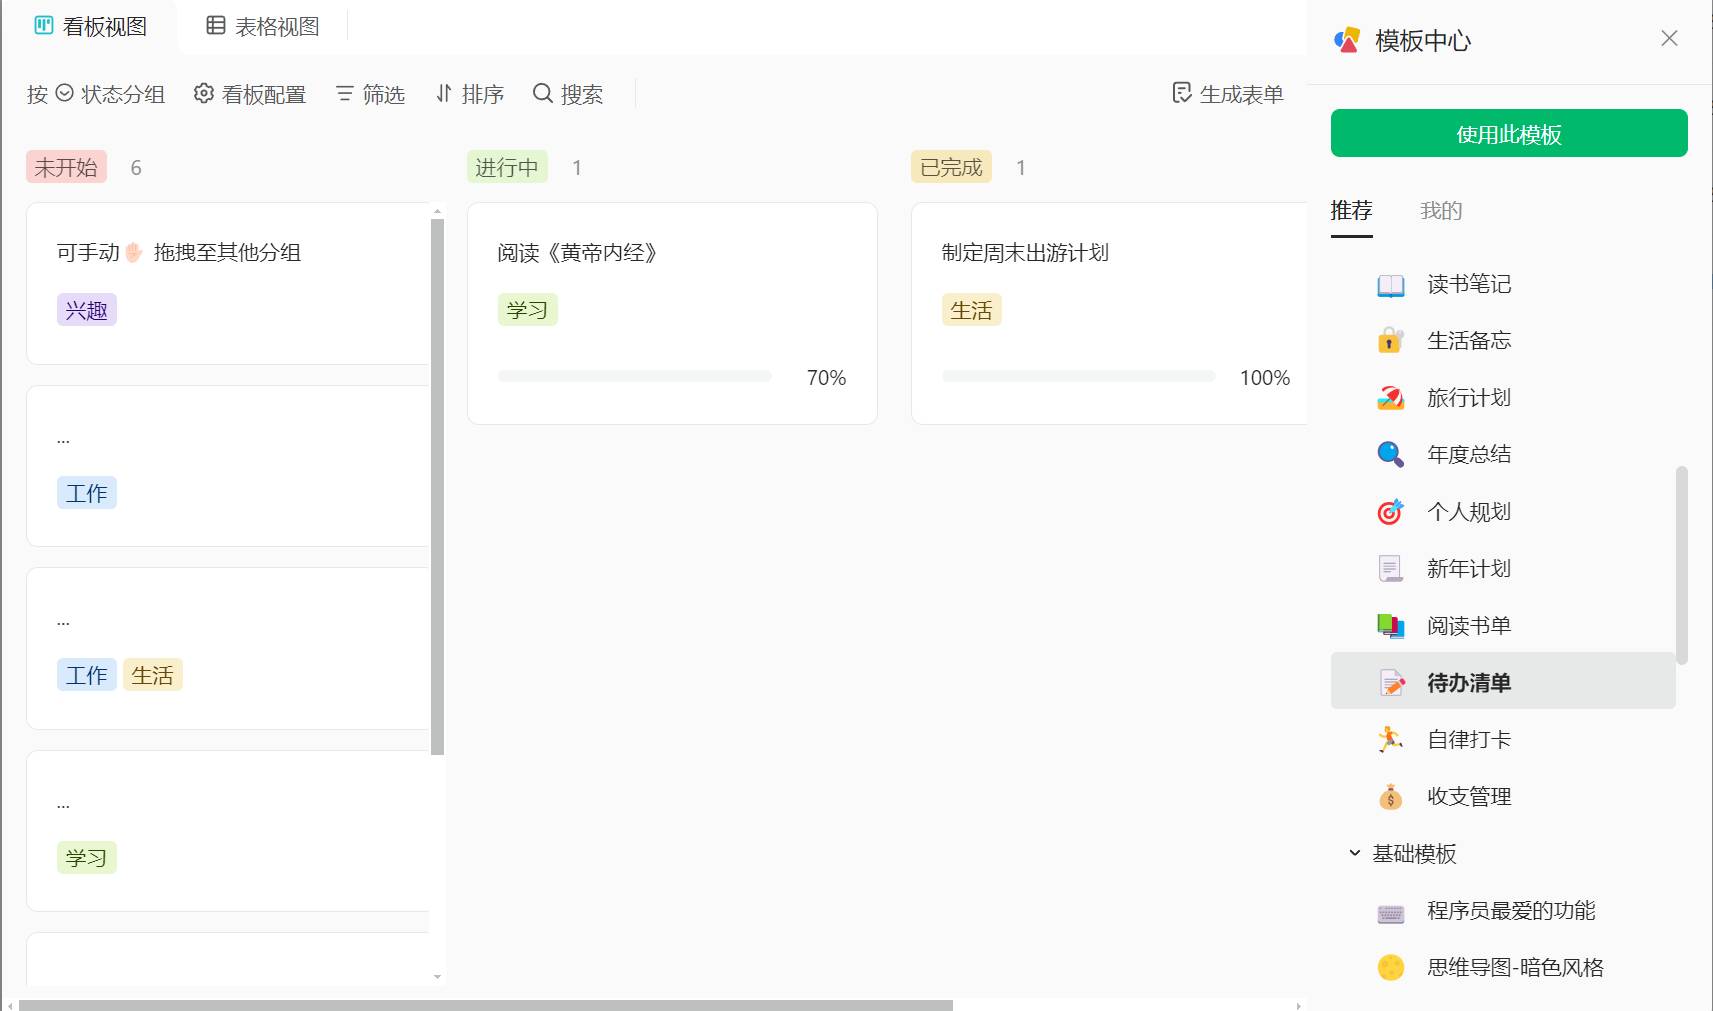Viewport: 1713px width, 1011px height.
Task: Select the 自律打卡 template
Action: click(x=1503, y=740)
